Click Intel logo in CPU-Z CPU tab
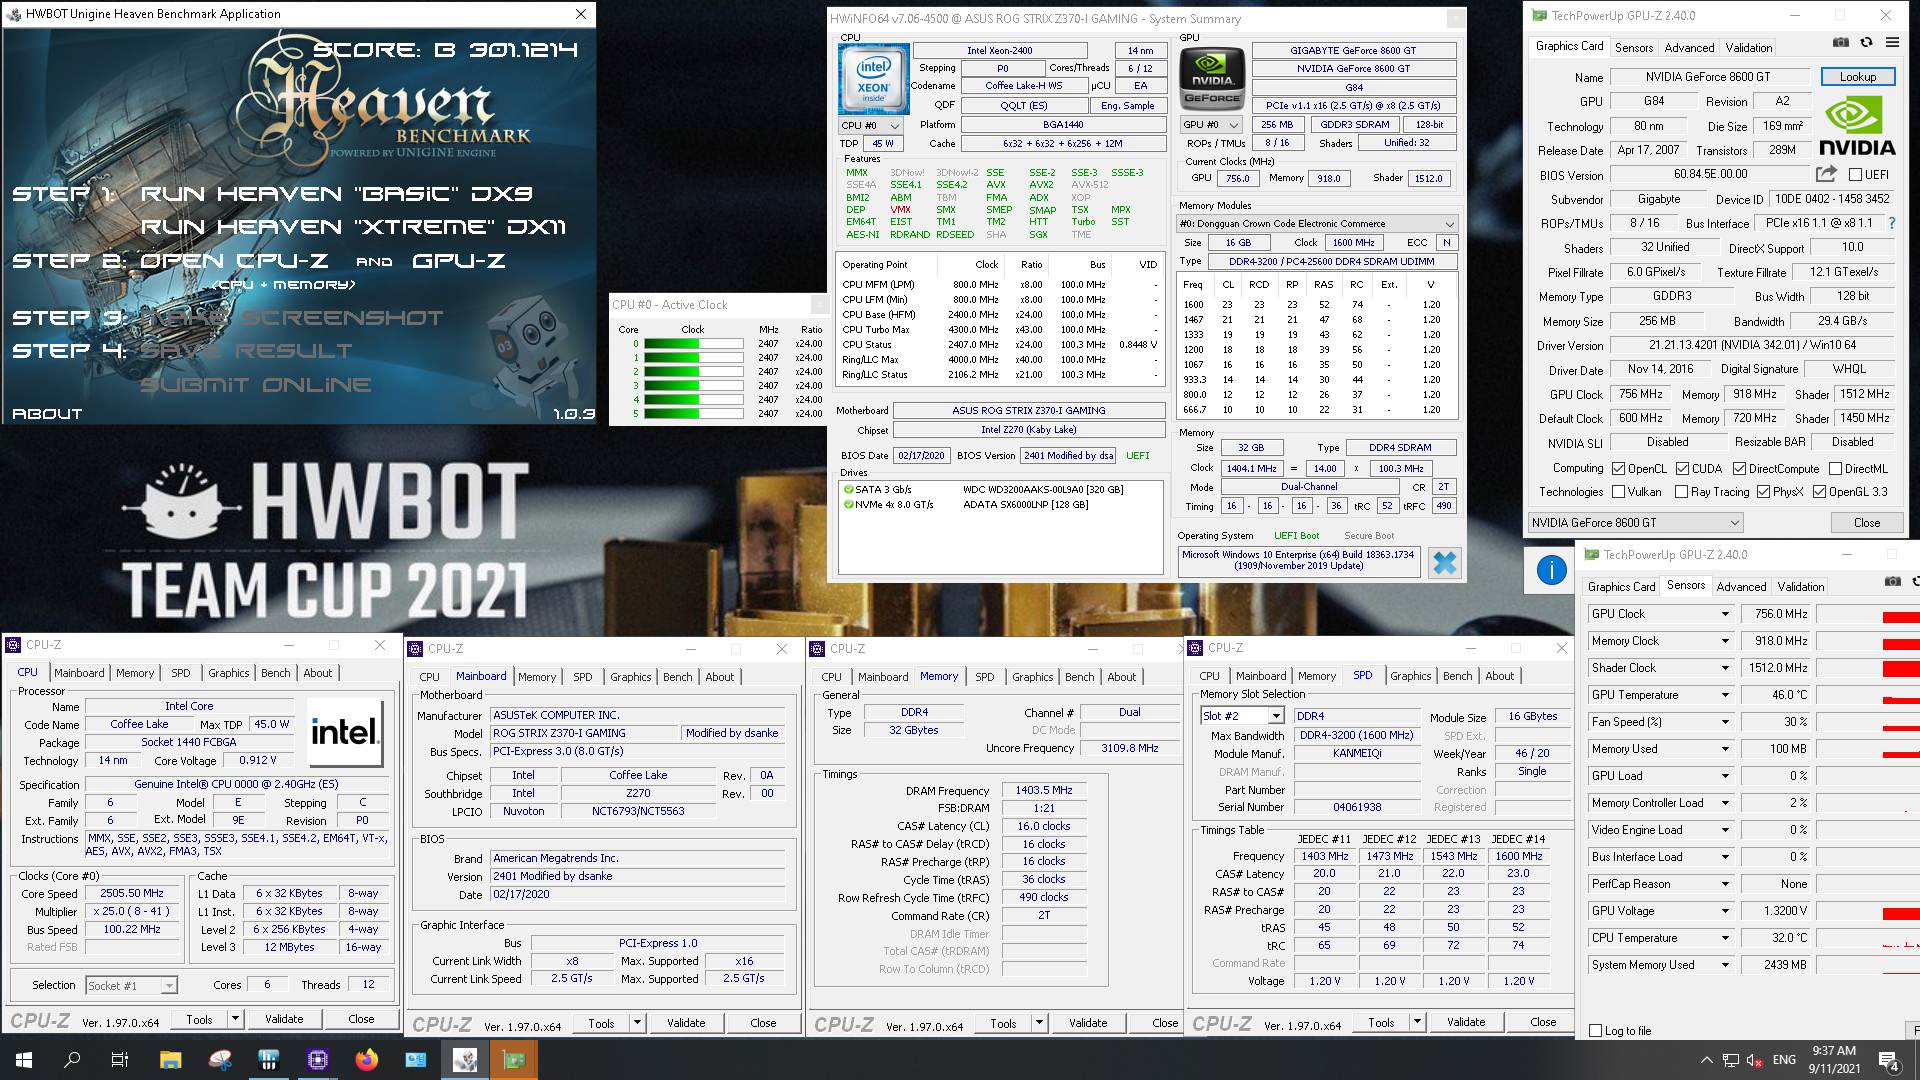The height and width of the screenshot is (1080, 1920). 345,733
